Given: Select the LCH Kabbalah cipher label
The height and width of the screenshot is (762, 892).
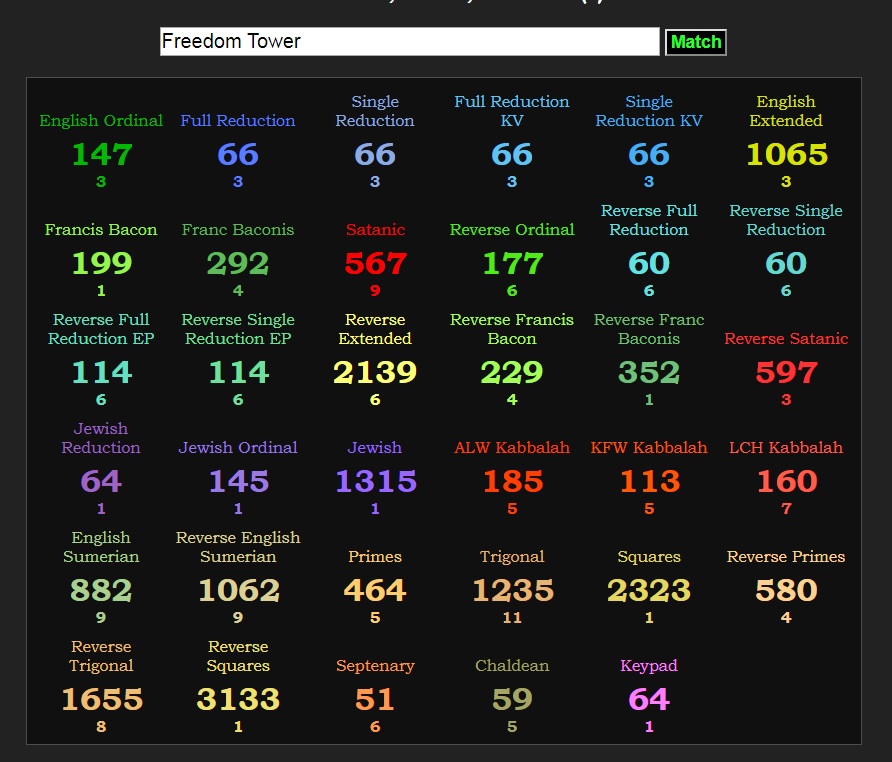Looking at the screenshot, I should point(786,448).
